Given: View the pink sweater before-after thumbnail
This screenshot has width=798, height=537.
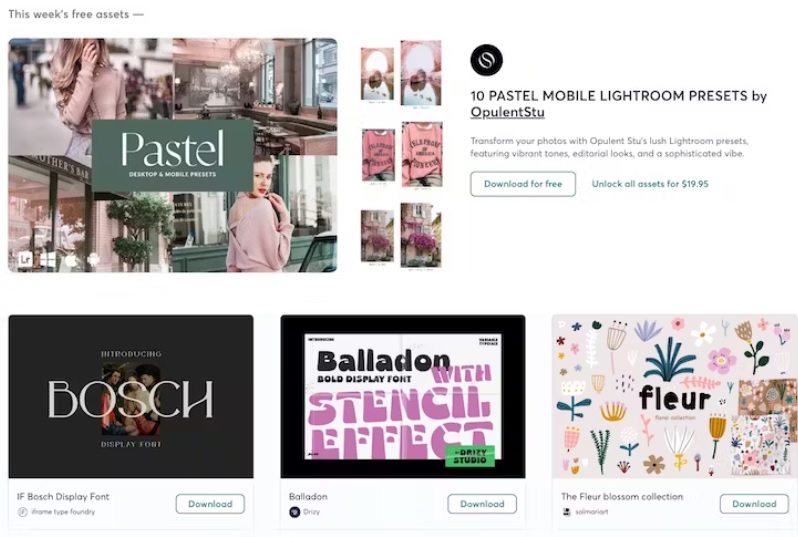Looking at the screenshot, I should (x=402, y=155).
